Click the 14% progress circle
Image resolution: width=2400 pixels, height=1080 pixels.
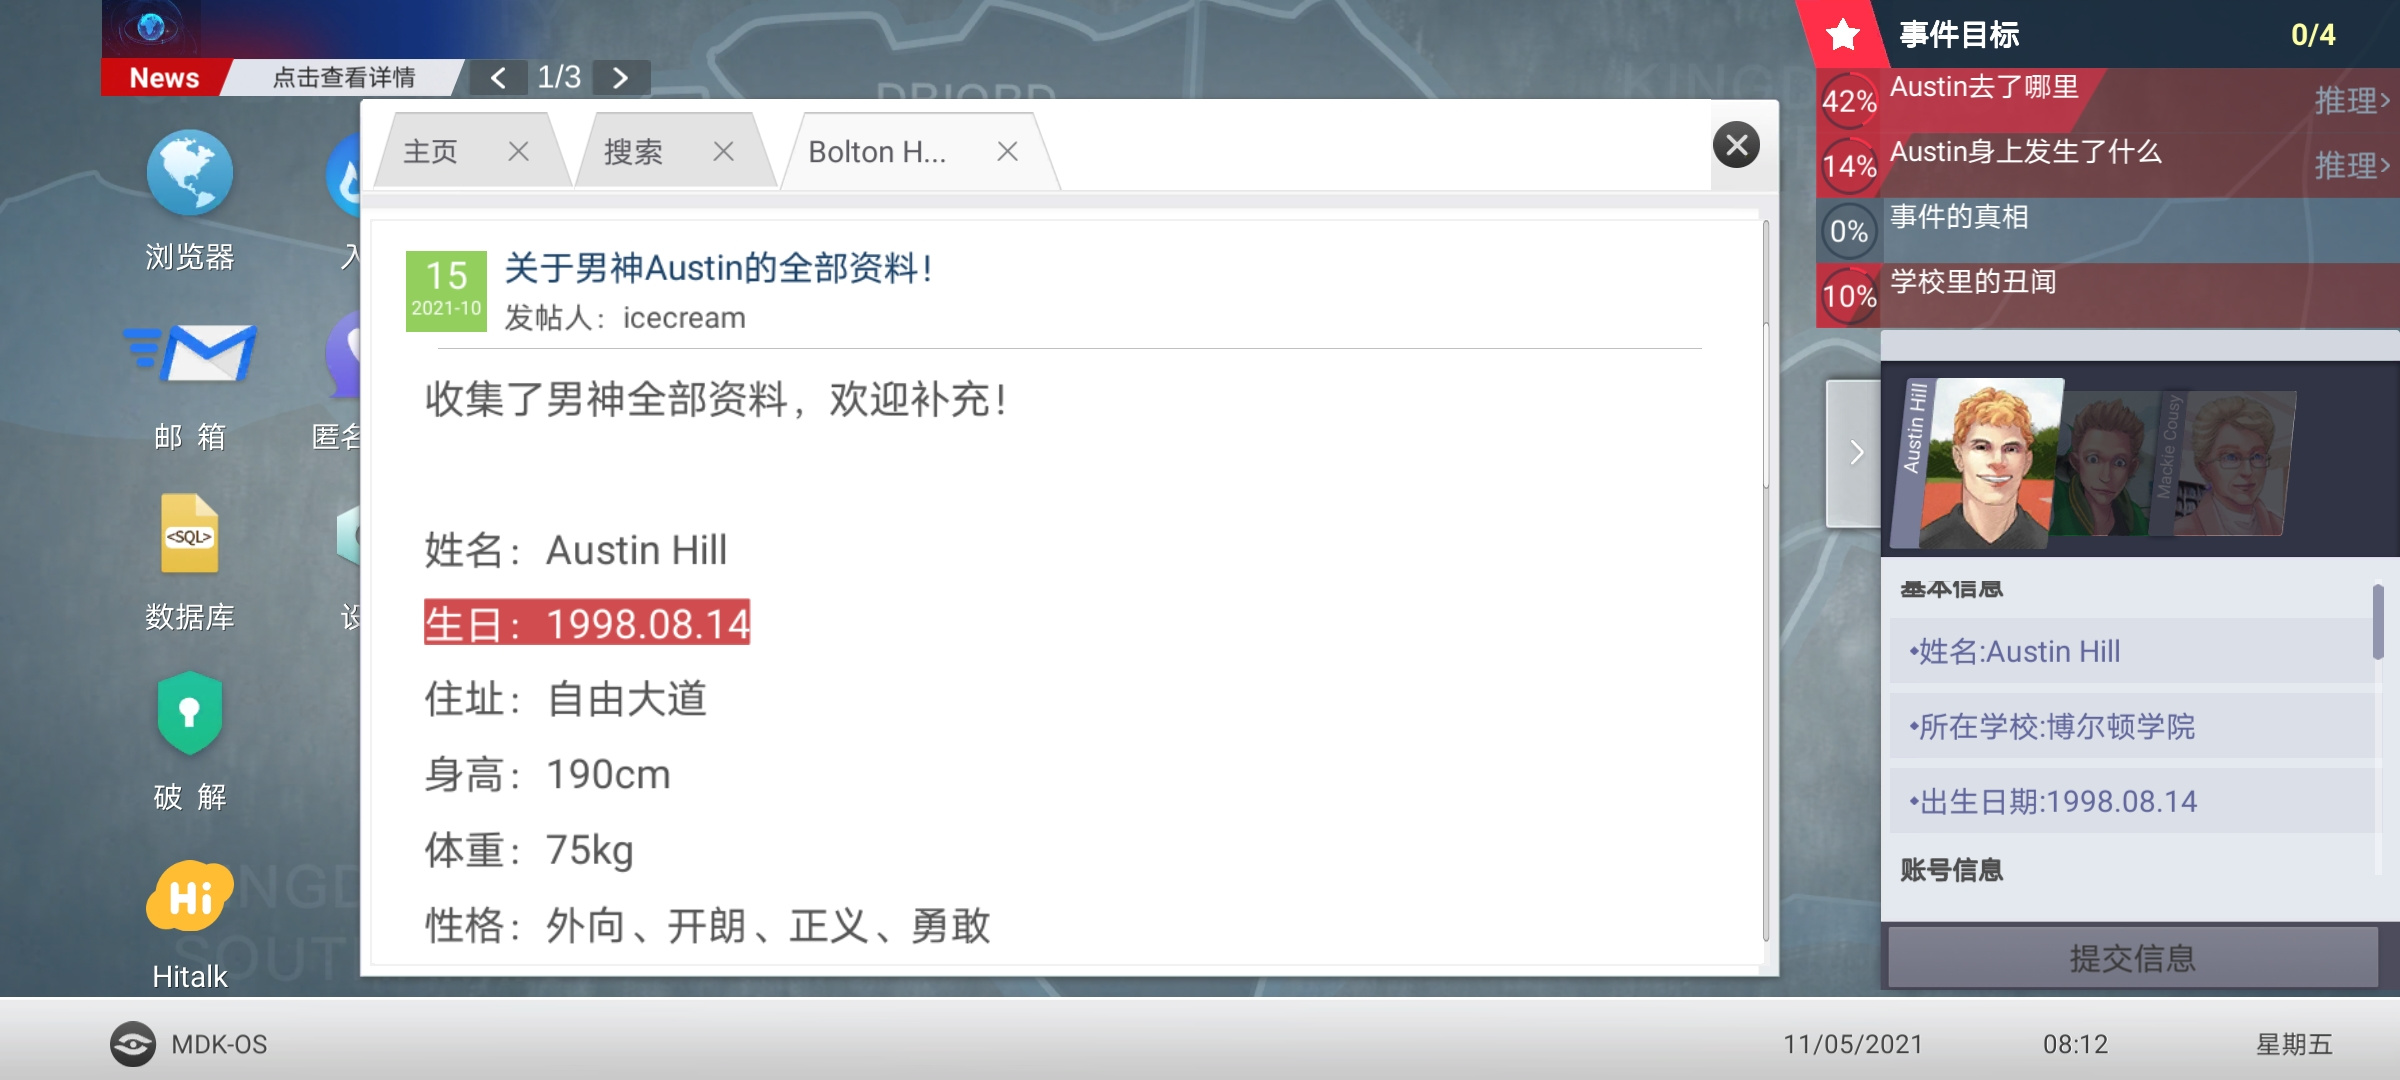(1849, 166)
